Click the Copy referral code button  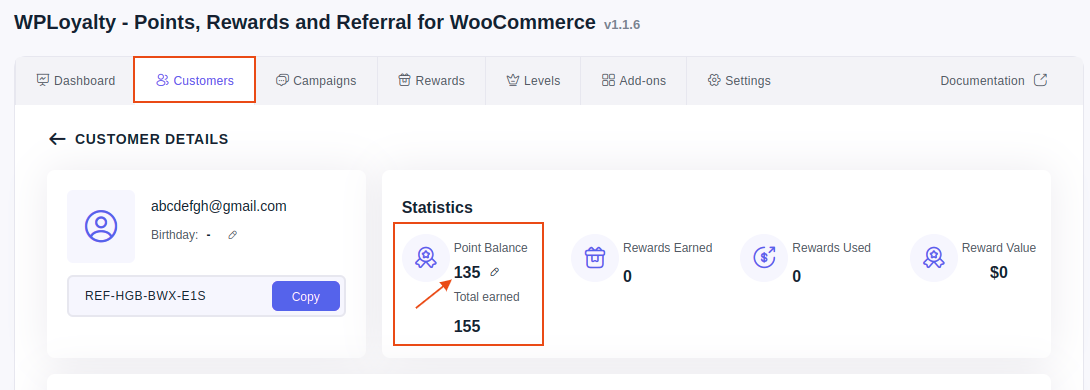tap(306, 296)
